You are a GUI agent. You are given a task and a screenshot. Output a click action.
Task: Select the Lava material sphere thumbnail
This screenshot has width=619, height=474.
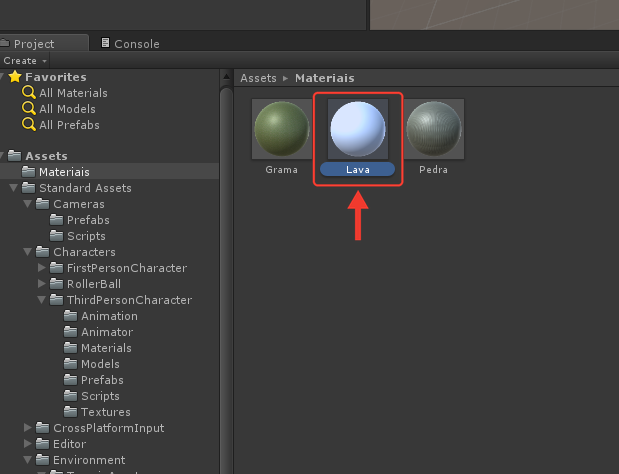358,129
